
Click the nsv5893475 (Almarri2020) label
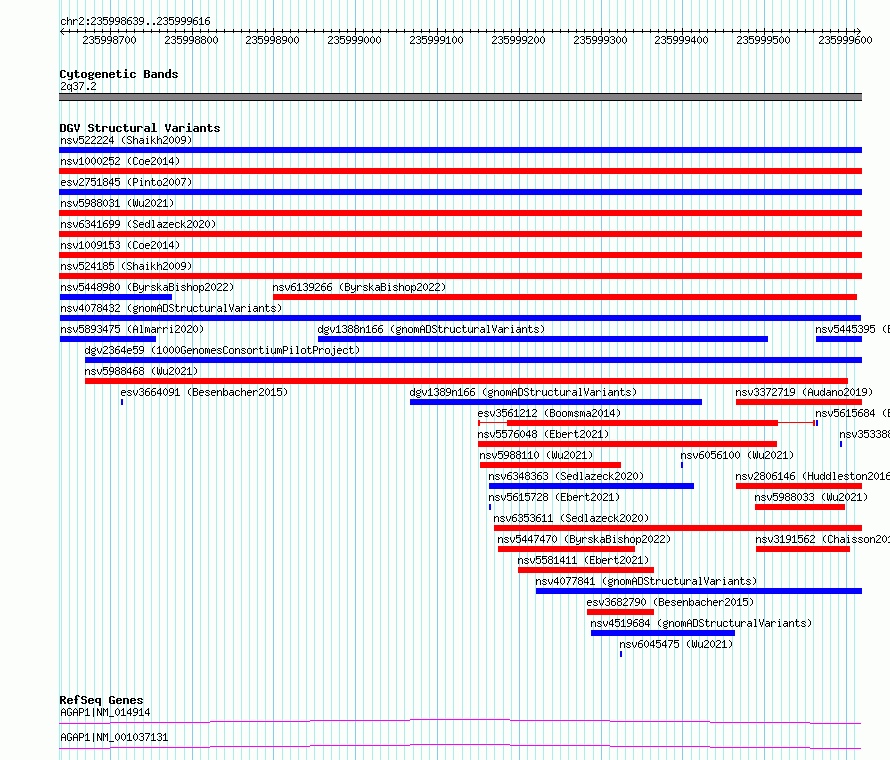pyautogui.click(x=132, y=329)
